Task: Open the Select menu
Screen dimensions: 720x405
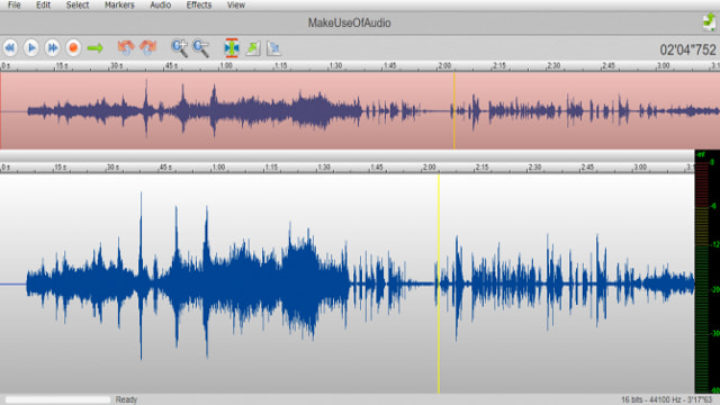Action: click(x=77, y=5)
